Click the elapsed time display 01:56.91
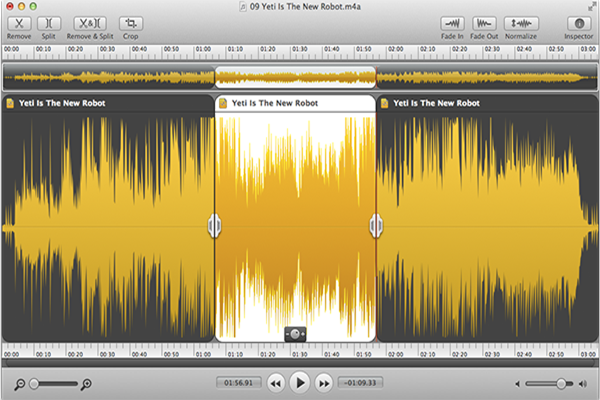Image resolution: width=600 pixels, height=400 pixels. click(237, 382)
